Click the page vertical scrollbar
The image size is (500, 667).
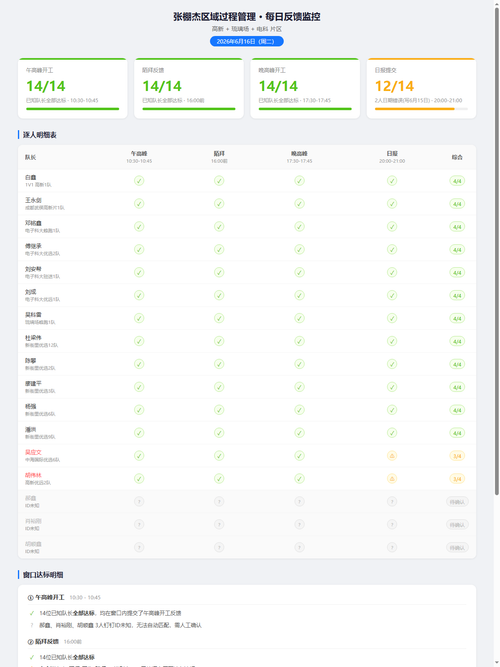(496, 251)
